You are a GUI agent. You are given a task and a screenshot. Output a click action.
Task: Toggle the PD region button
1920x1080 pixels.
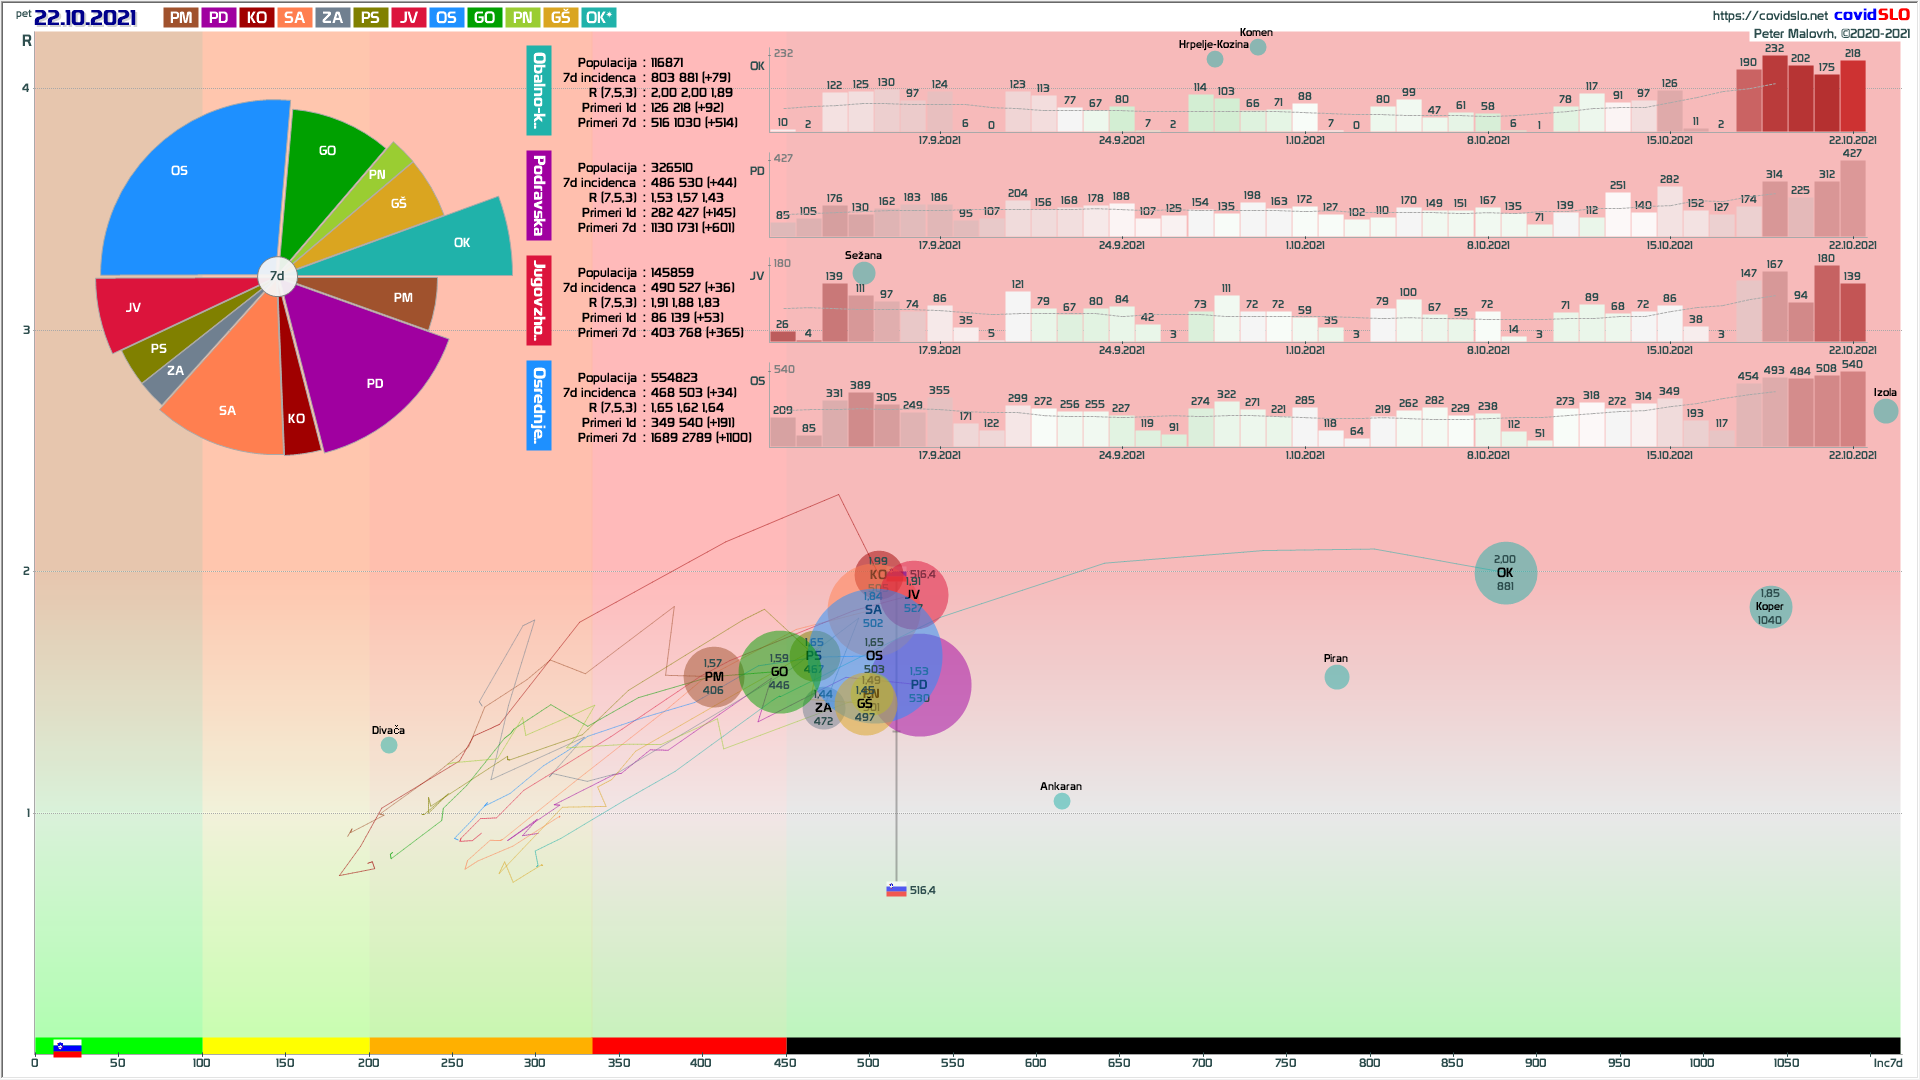click(x=219, y=18)
